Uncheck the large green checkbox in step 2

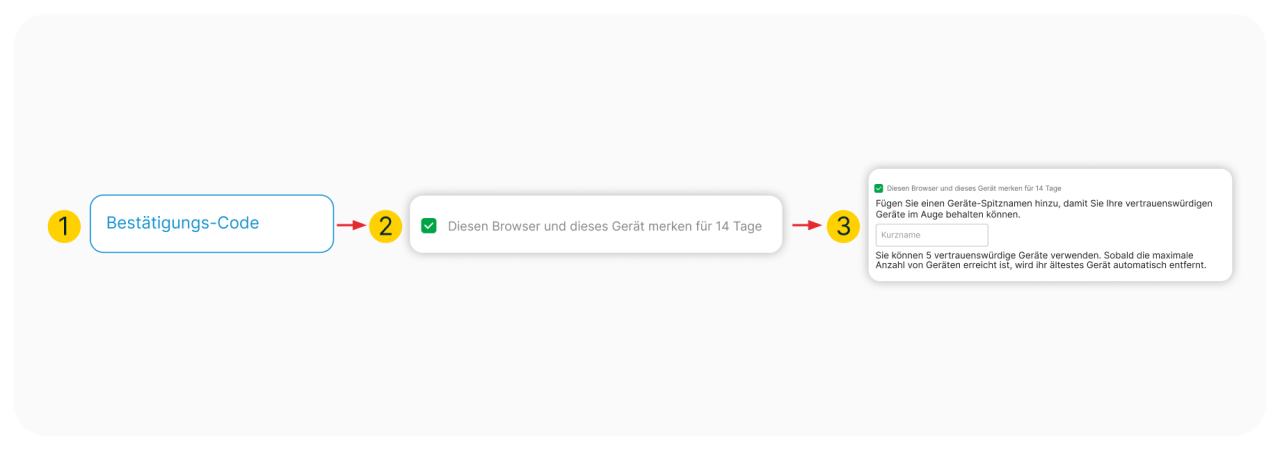coord(429,226)
